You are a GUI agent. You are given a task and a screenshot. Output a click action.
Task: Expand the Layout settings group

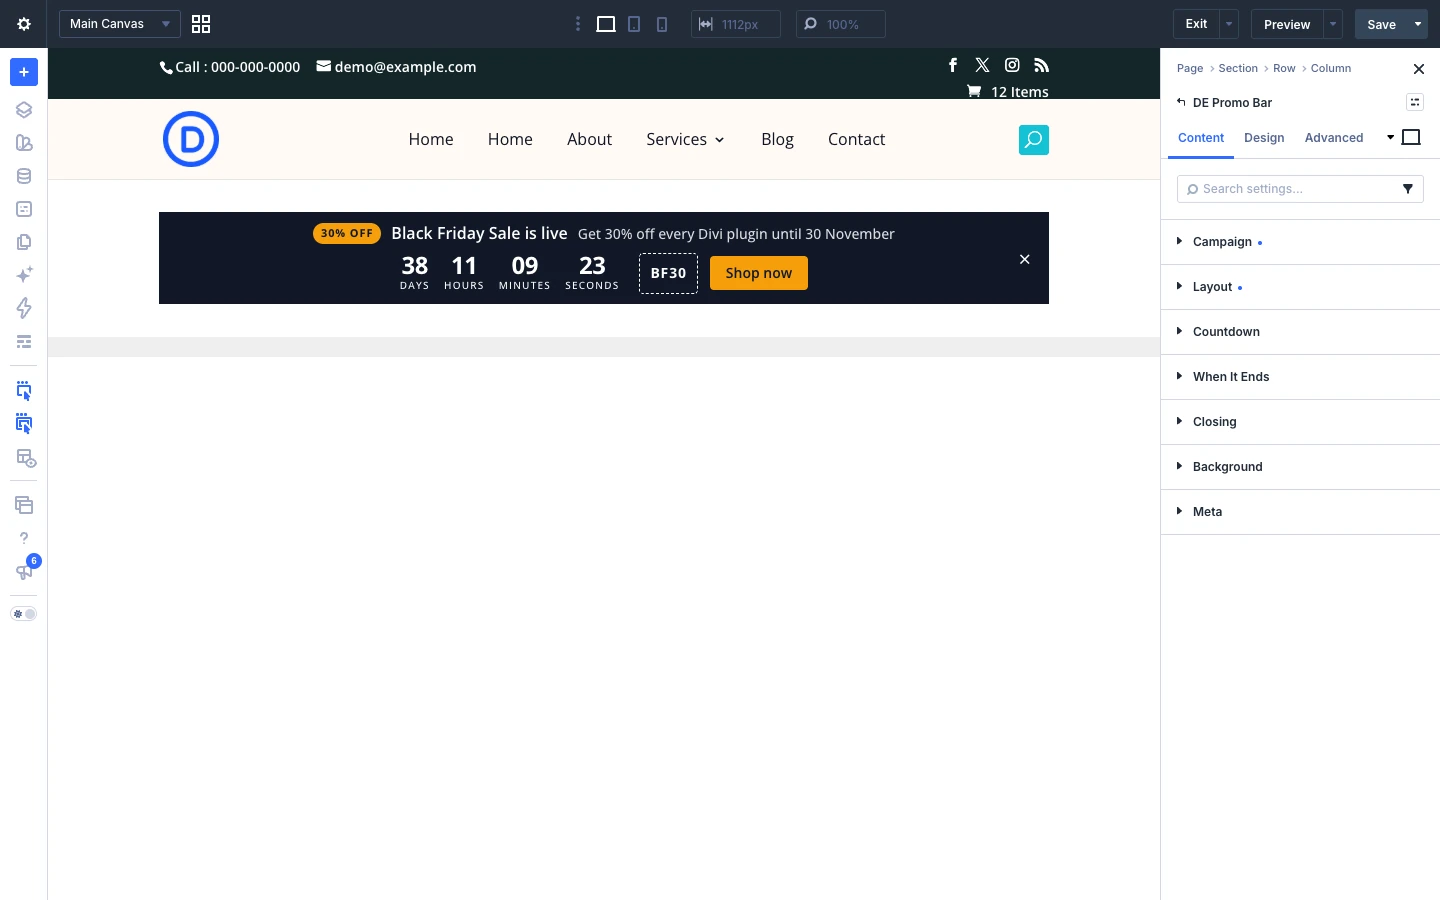[x=1300, y=287]
